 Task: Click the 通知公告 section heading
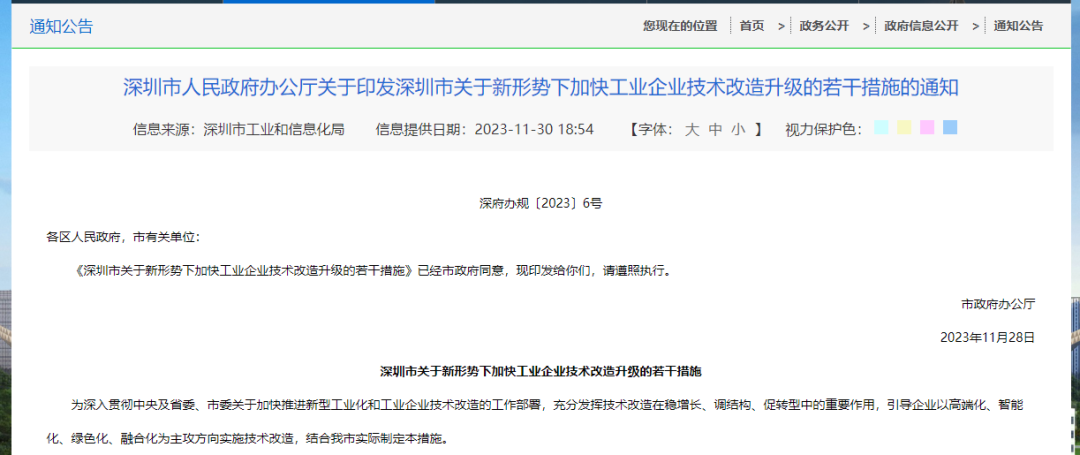point(61,27)
